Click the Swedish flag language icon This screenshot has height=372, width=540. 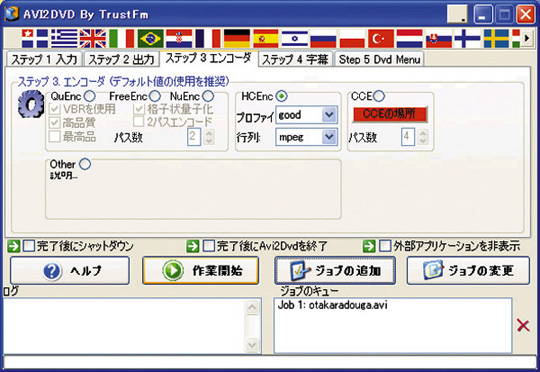click(496, 38)
